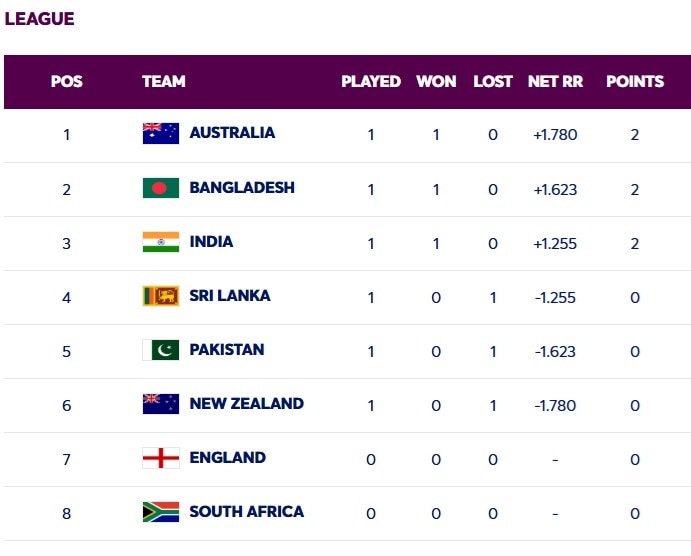This screenshot has height=556, width=691.
Task: Click the POS column header
Action: (67, 82)
